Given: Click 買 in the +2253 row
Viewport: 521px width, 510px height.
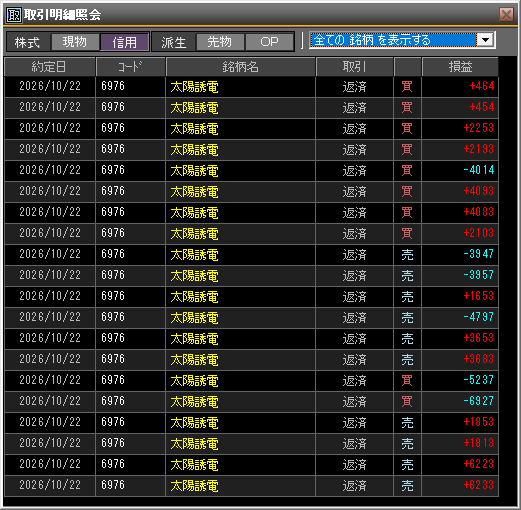Looking at the screenshot, I should click(407, 128).
